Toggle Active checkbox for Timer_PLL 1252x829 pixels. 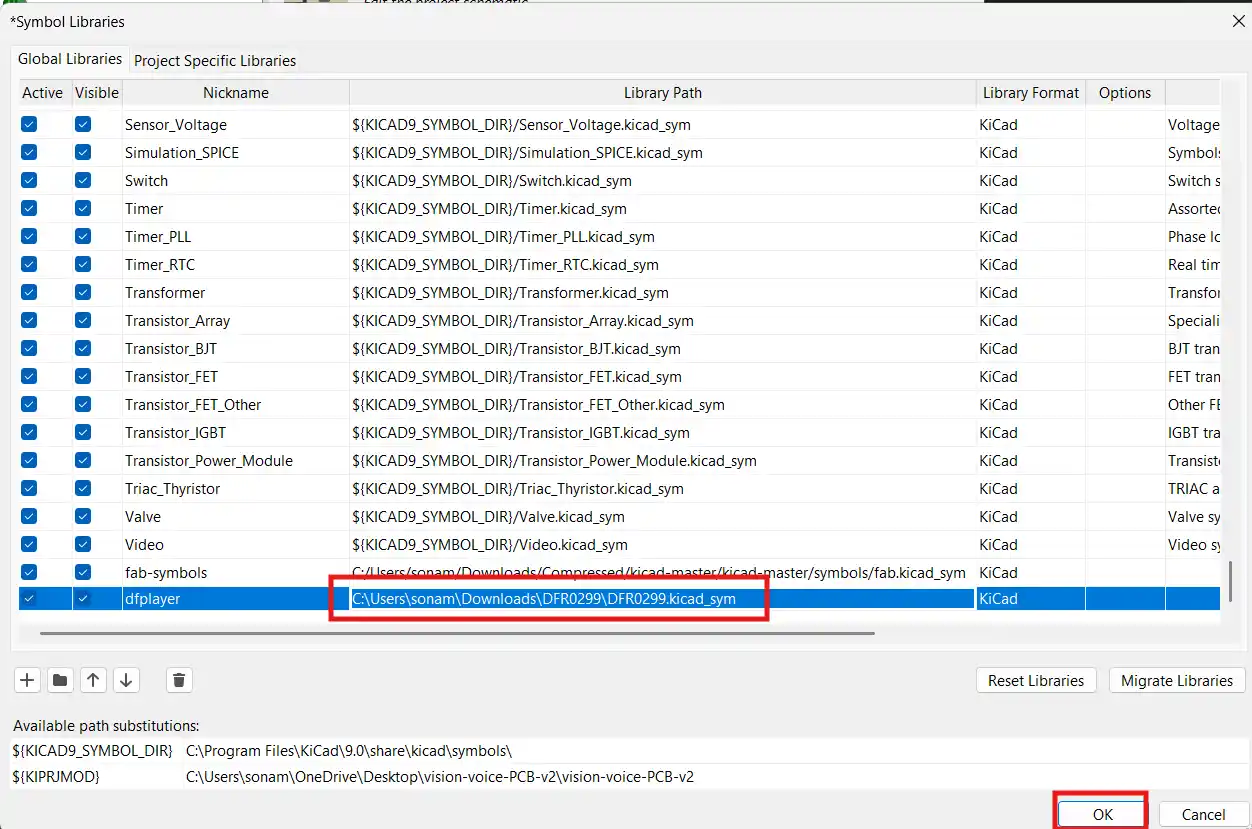[29, 237]
